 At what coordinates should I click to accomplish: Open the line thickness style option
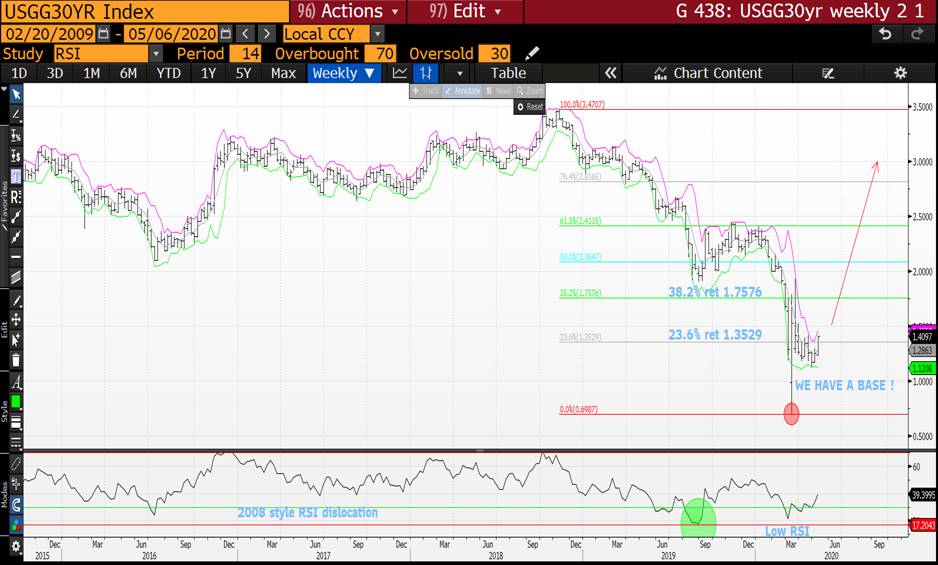(16, 423)
